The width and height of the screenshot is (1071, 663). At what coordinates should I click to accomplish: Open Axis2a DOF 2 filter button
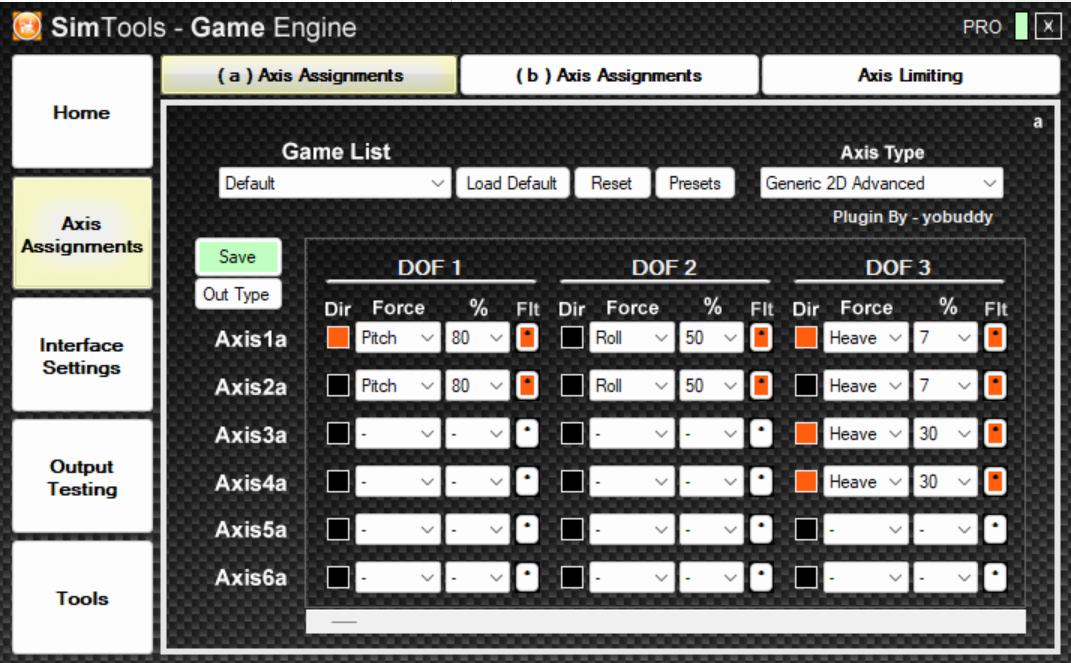click(761, 385)
